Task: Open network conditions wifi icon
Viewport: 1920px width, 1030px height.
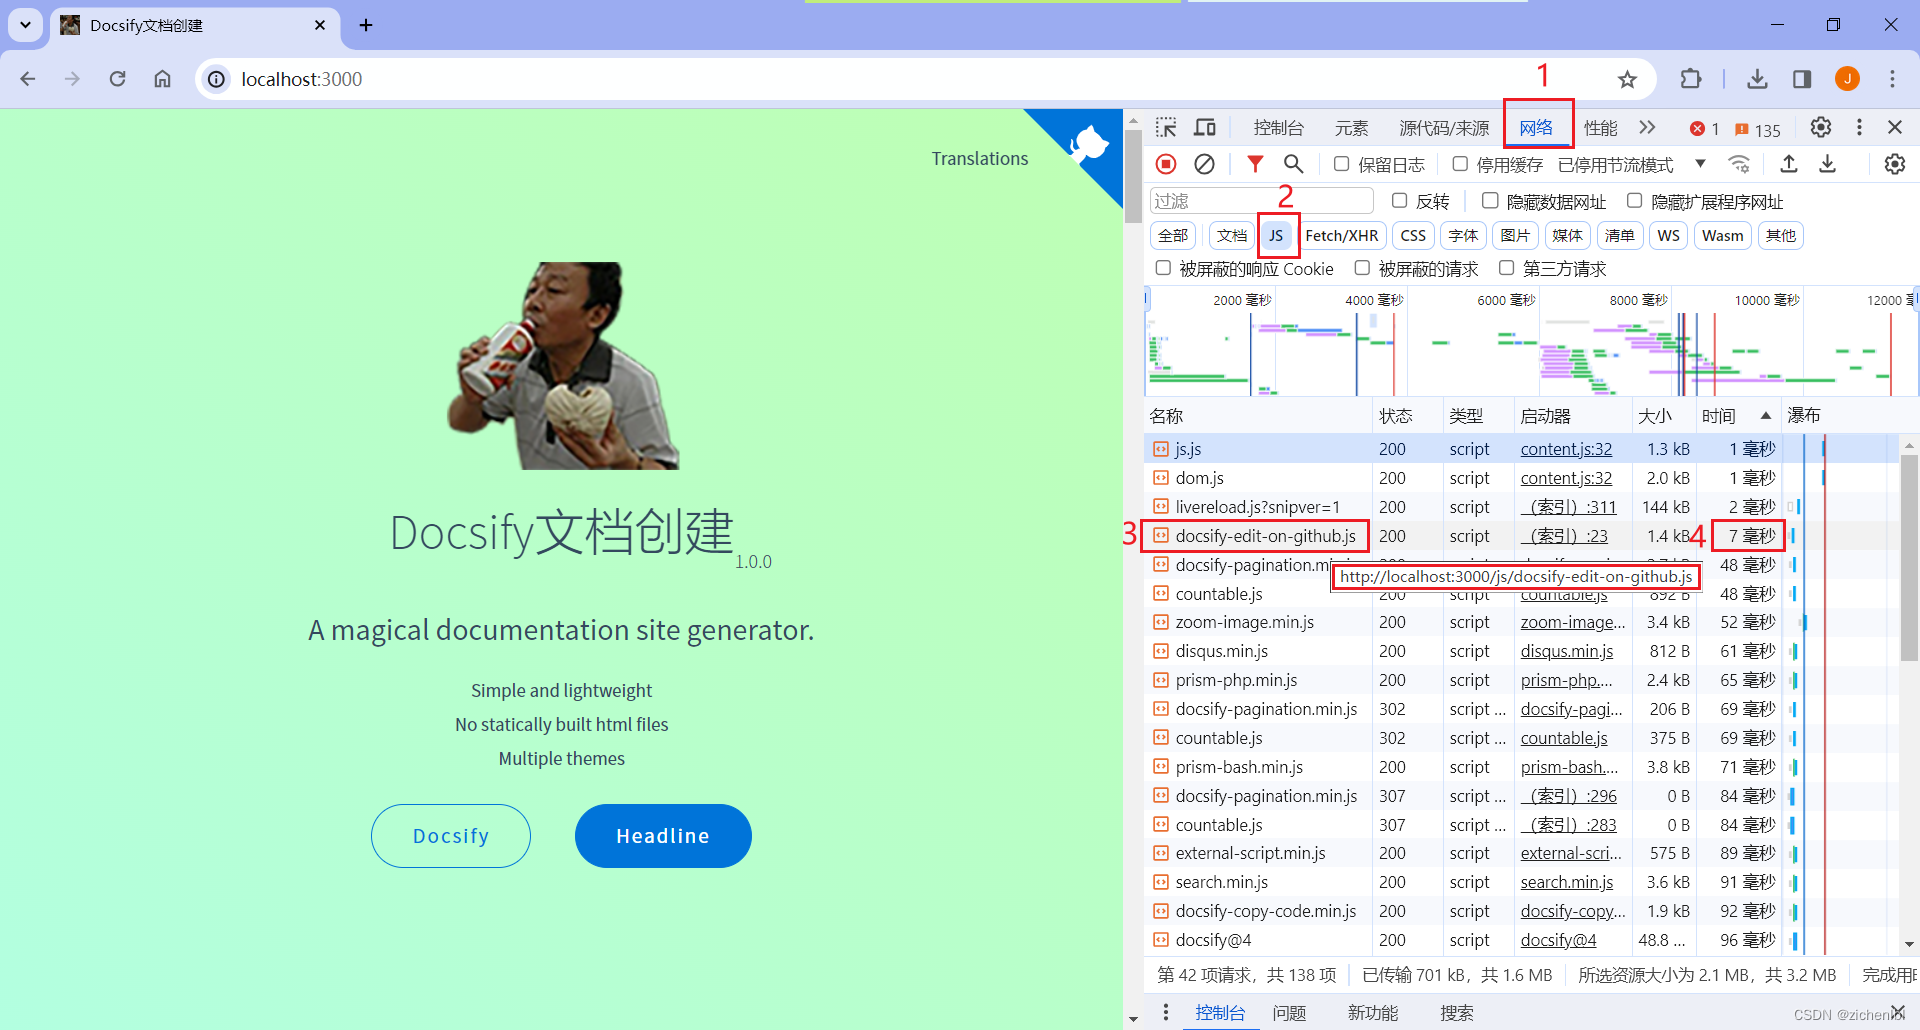Action: [1740, 164]
